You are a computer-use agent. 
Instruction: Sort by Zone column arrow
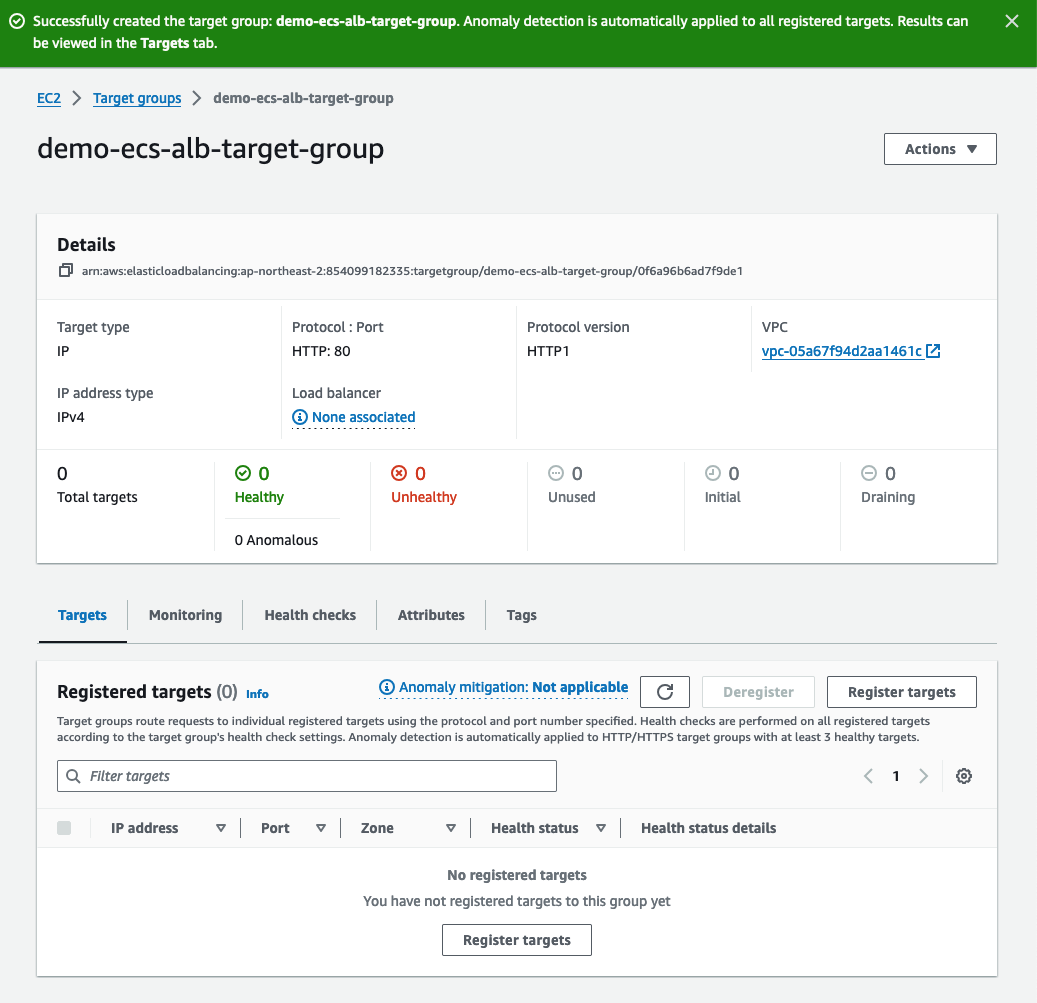tap(451, 828)
